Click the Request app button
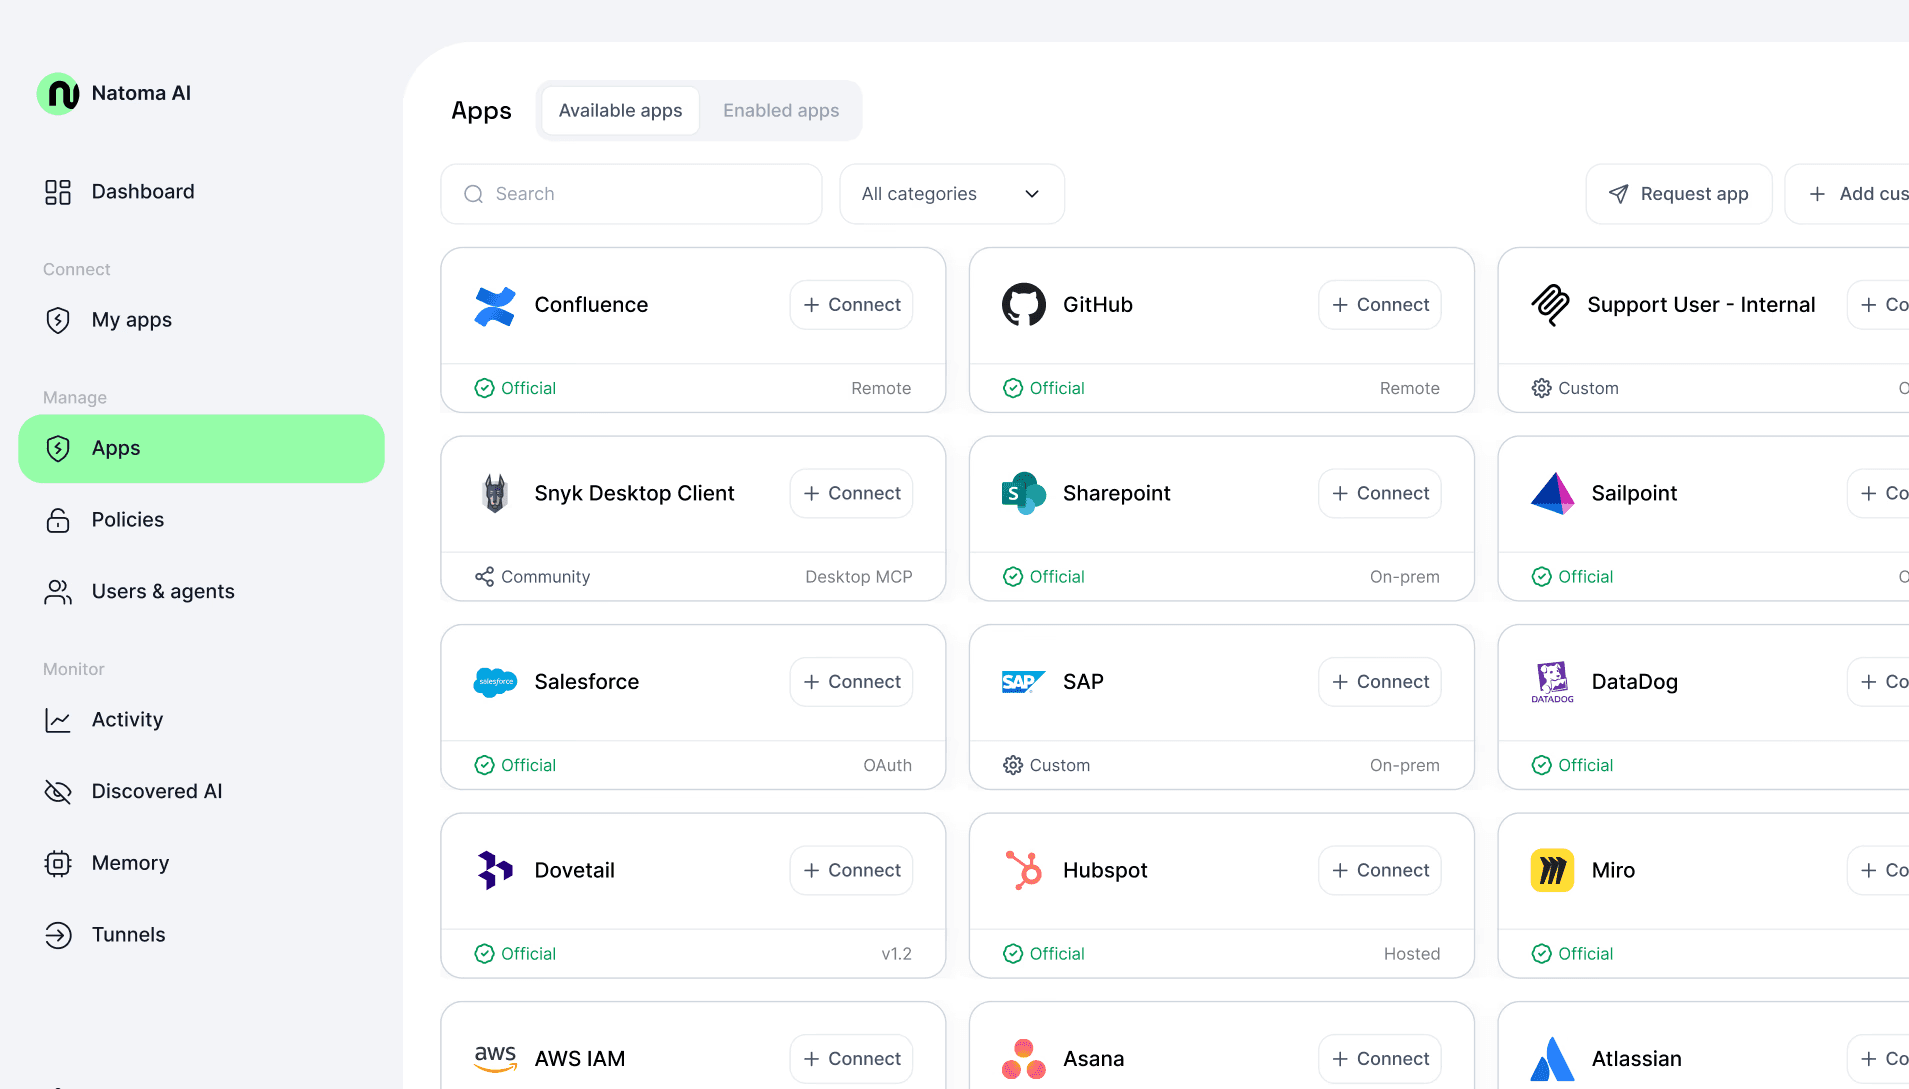 coord(1679,194)
